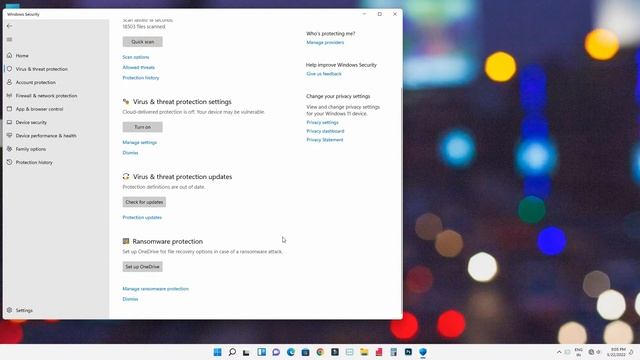Screen dimensions: 640x360
Task: Open Home in the sidebar
Action: [22, 56]
